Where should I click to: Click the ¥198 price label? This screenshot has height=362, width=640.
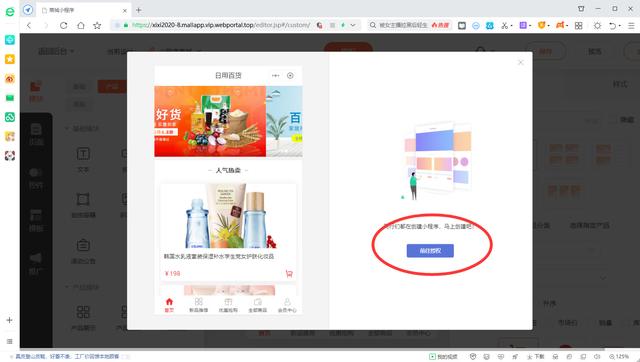pos(172,273)
